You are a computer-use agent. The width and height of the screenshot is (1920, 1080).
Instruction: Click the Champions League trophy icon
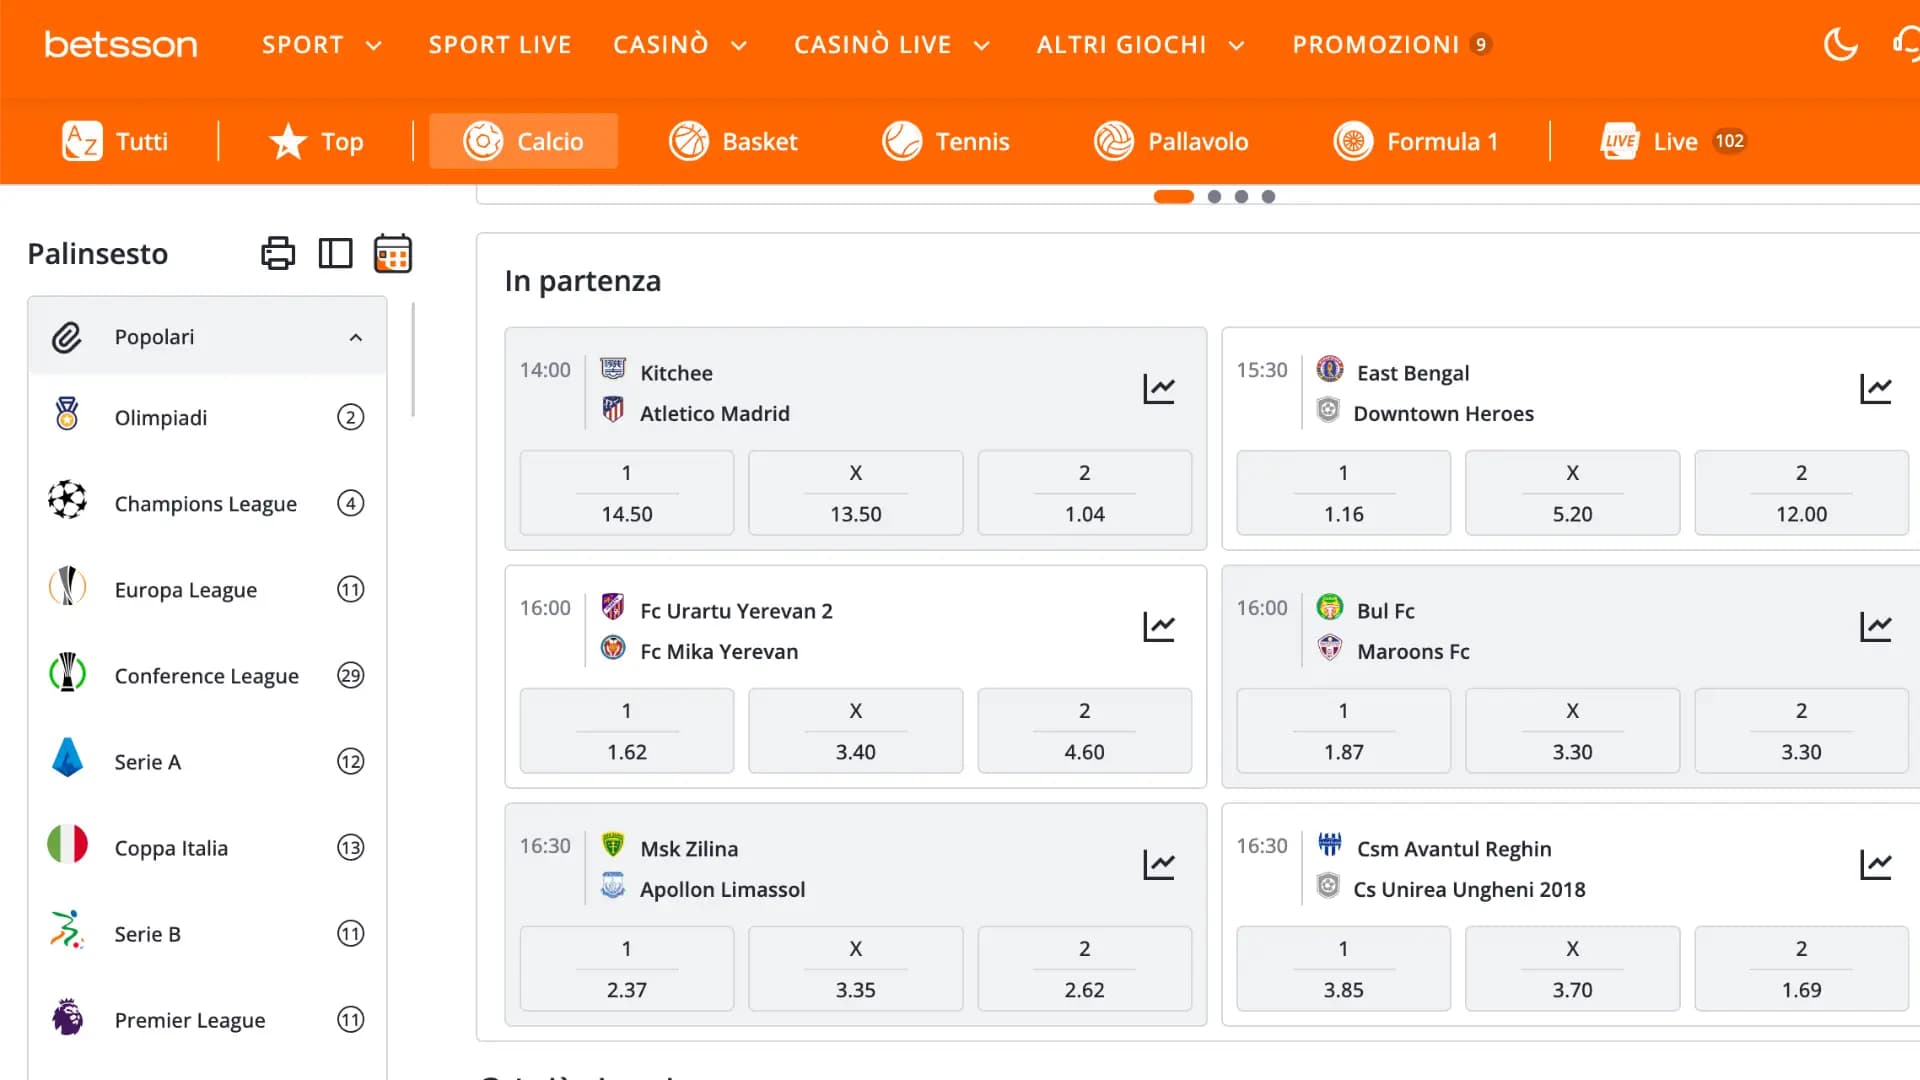[x=66, y=503]
